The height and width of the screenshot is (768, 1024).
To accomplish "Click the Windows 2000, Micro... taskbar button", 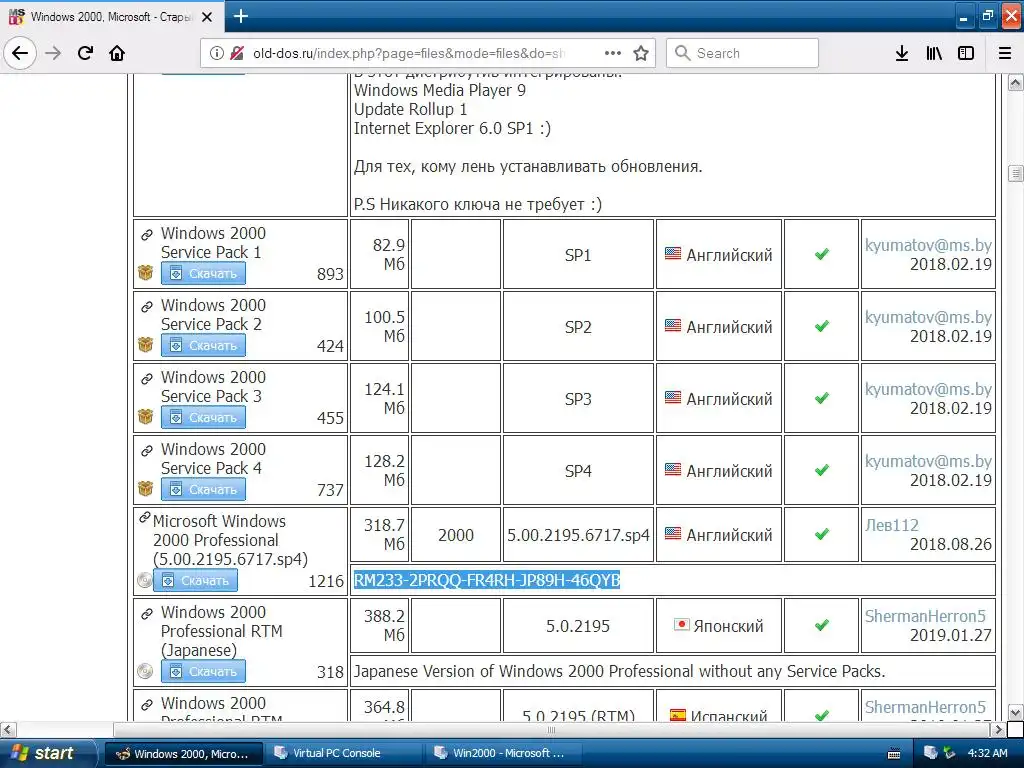I will point(184,754).
